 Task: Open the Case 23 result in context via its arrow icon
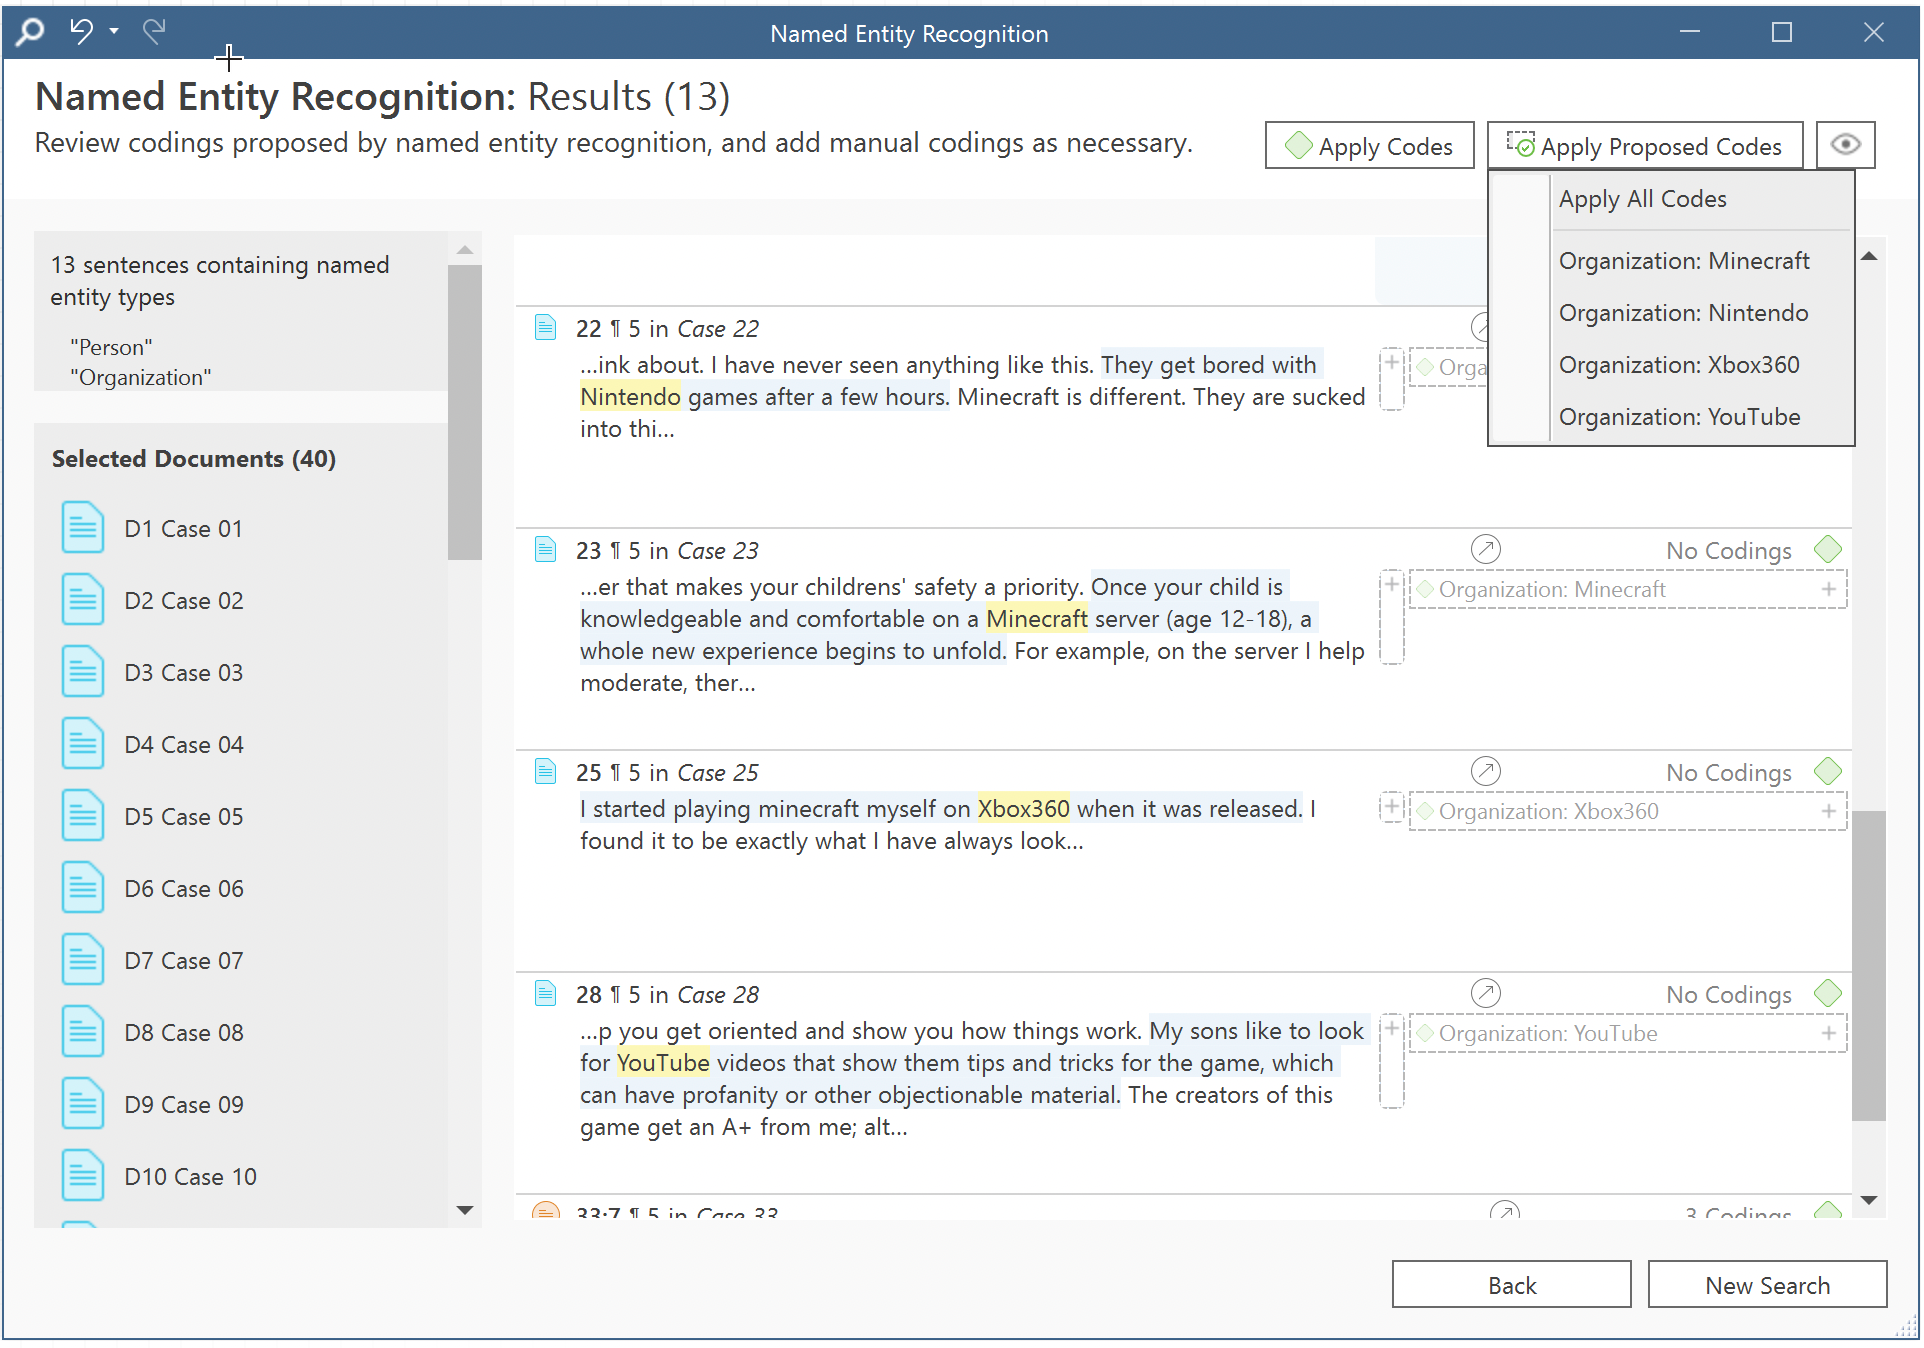click(x=1485, y=549)
